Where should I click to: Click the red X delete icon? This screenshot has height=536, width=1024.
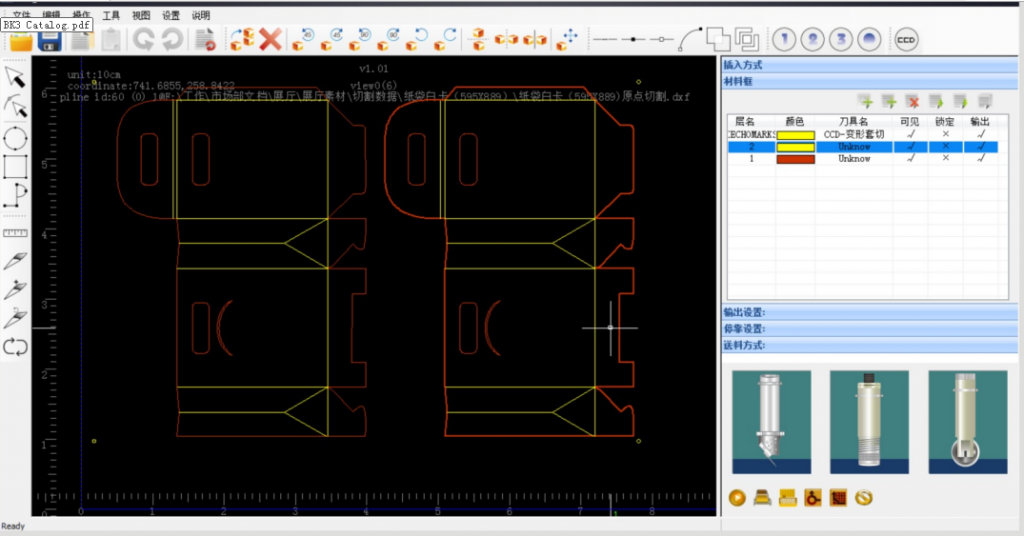270,40
